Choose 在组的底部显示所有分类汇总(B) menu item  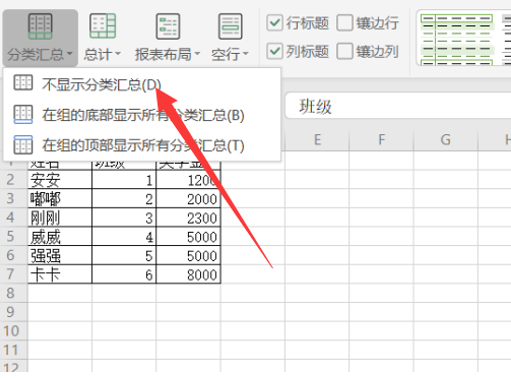(x=142, y=114)
